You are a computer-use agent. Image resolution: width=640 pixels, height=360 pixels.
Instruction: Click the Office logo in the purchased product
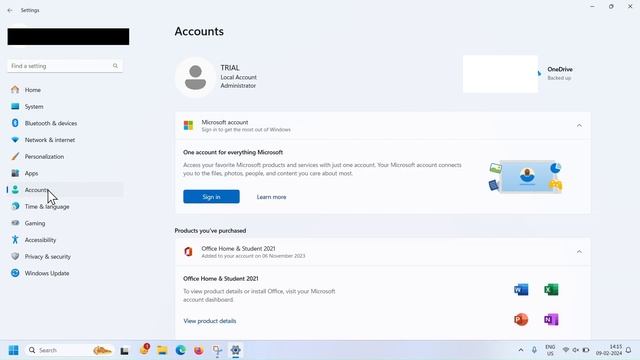pyautogui.click(x=188, y=252)
